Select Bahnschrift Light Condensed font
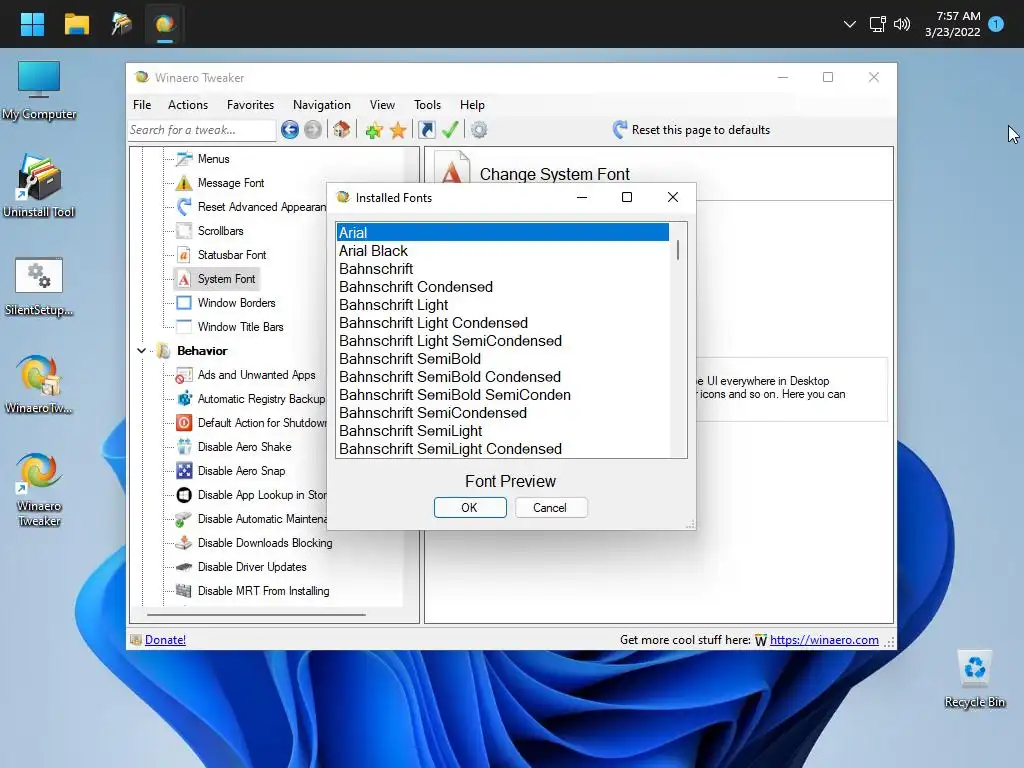Image resolution: width=1024 pixels, height=768 pixels. 502,323
